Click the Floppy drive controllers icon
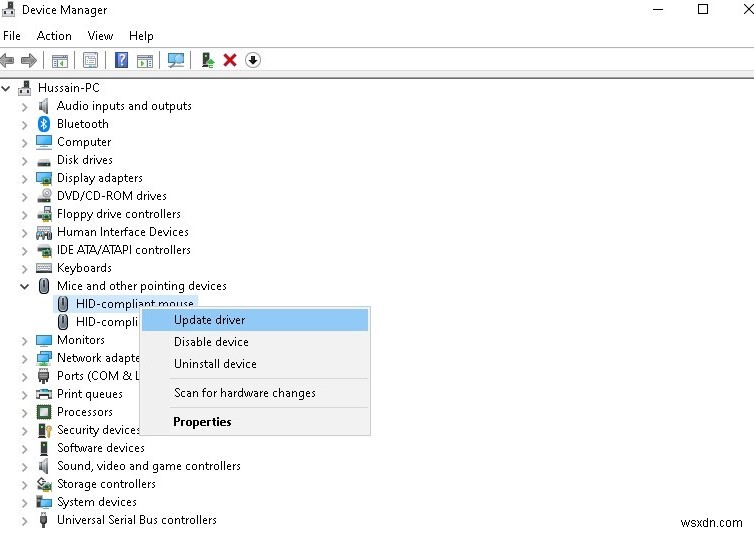The height and width of the screenshot is (533, 754). 44,214
